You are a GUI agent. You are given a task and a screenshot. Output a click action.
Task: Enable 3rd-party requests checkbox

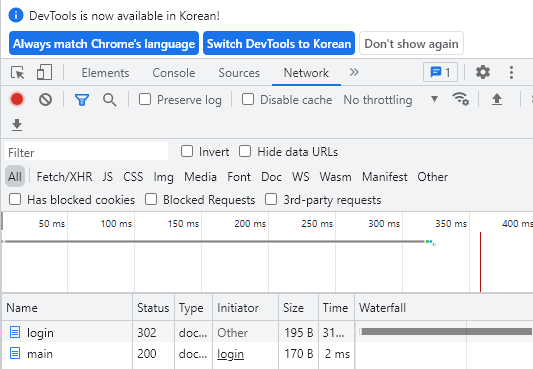271,199
